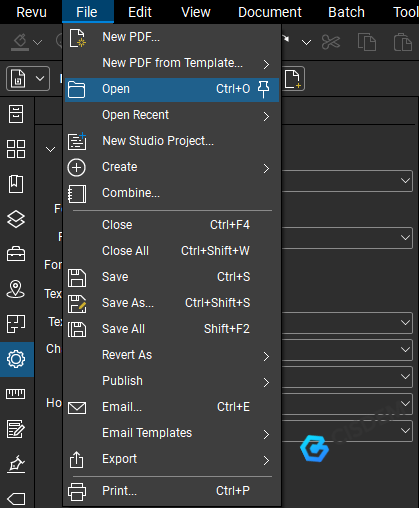The height and width of the screenshot is (508, 419).
Task: Expand the Revert As submenu
Action: [172, 355]
